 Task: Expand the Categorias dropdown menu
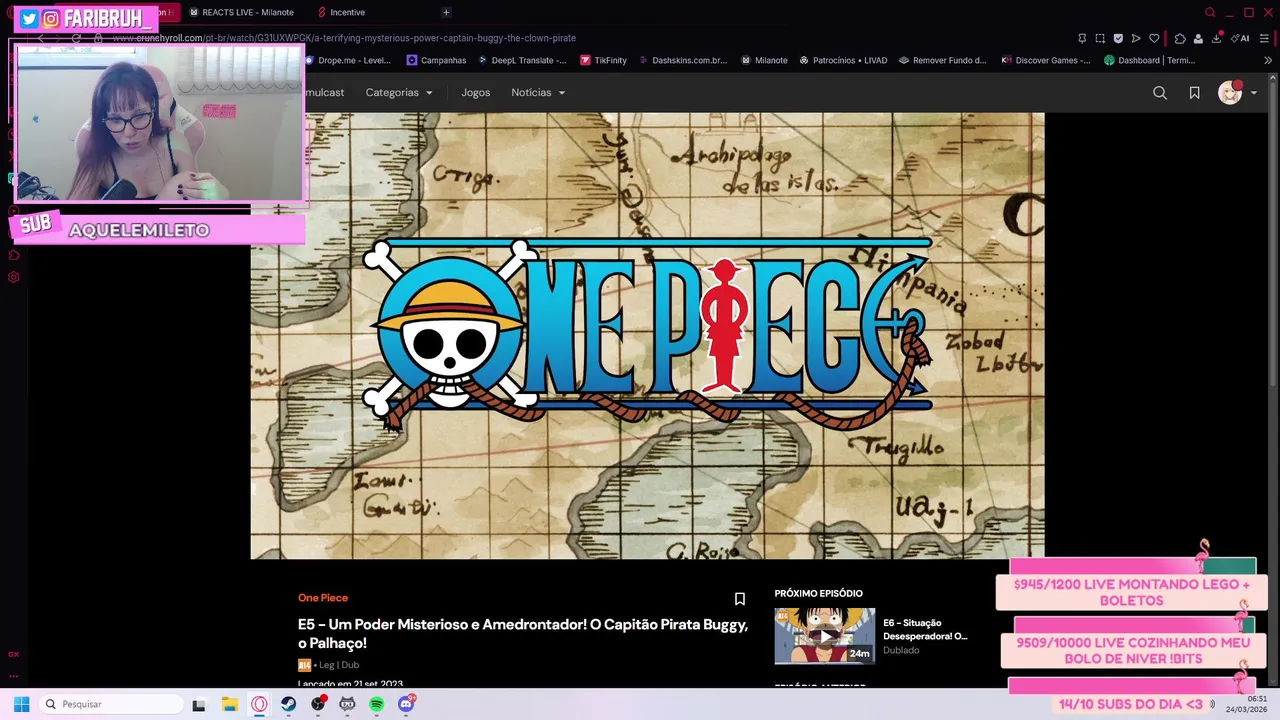(x=399, y=92)
